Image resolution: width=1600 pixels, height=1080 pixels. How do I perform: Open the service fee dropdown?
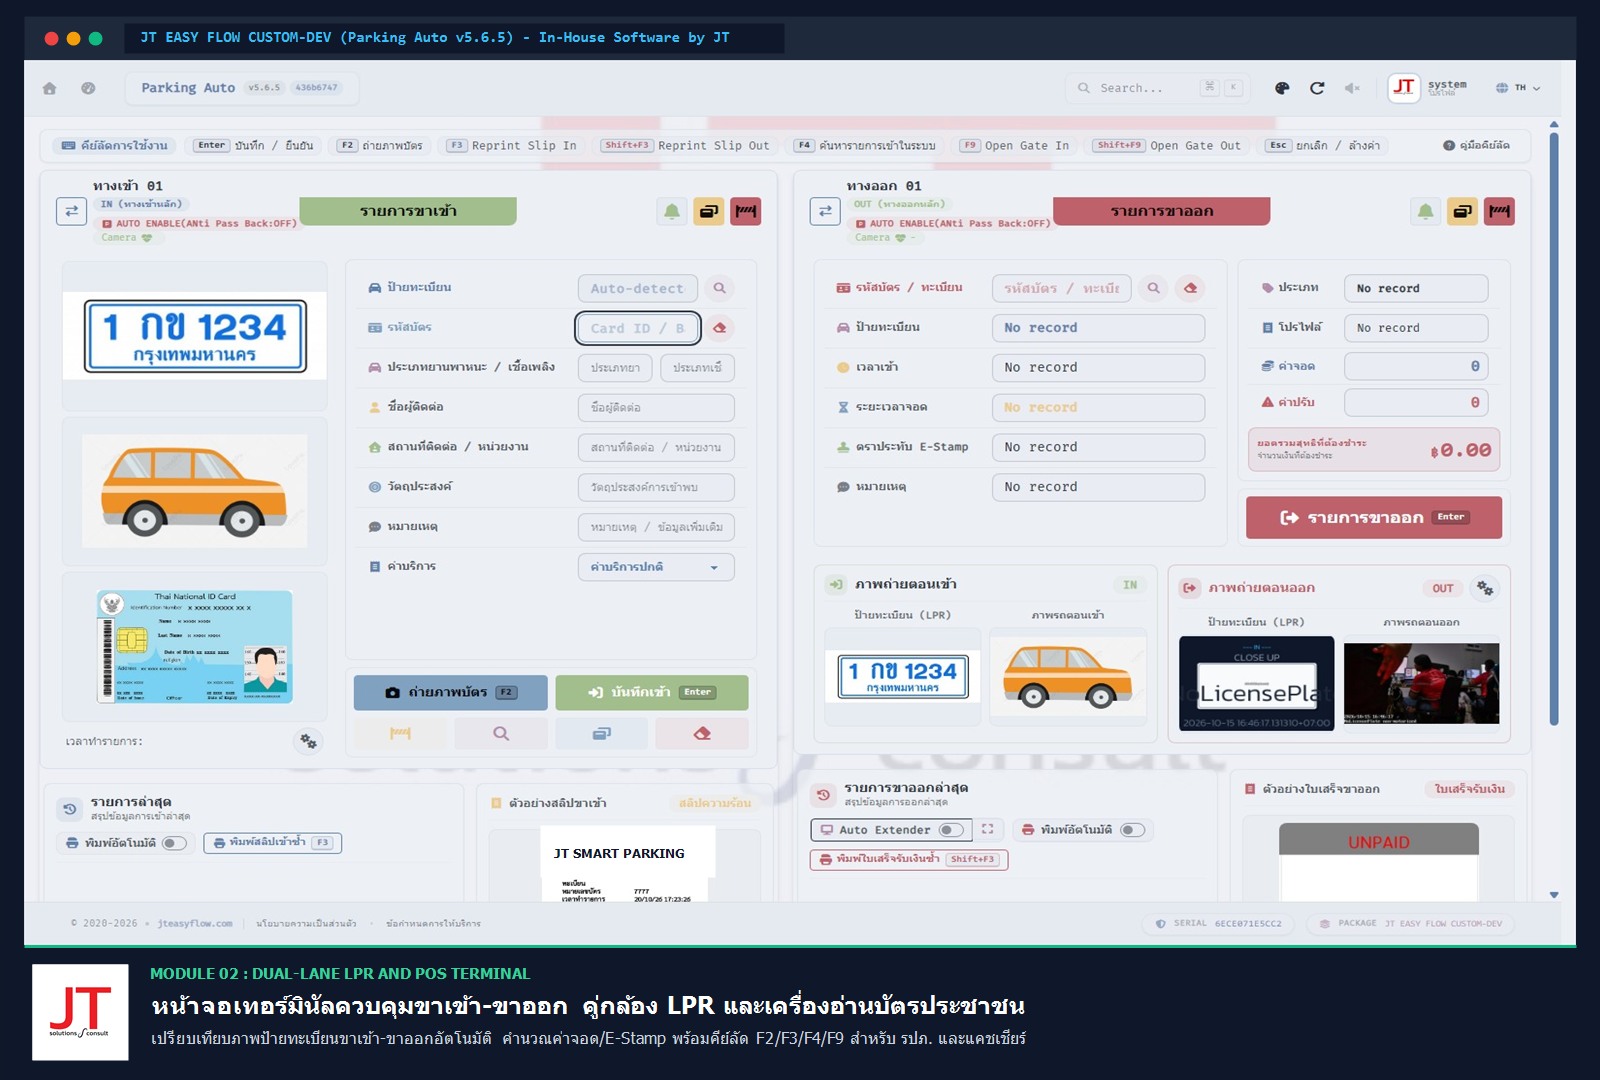pyautogui.click(x=656, y=567)
